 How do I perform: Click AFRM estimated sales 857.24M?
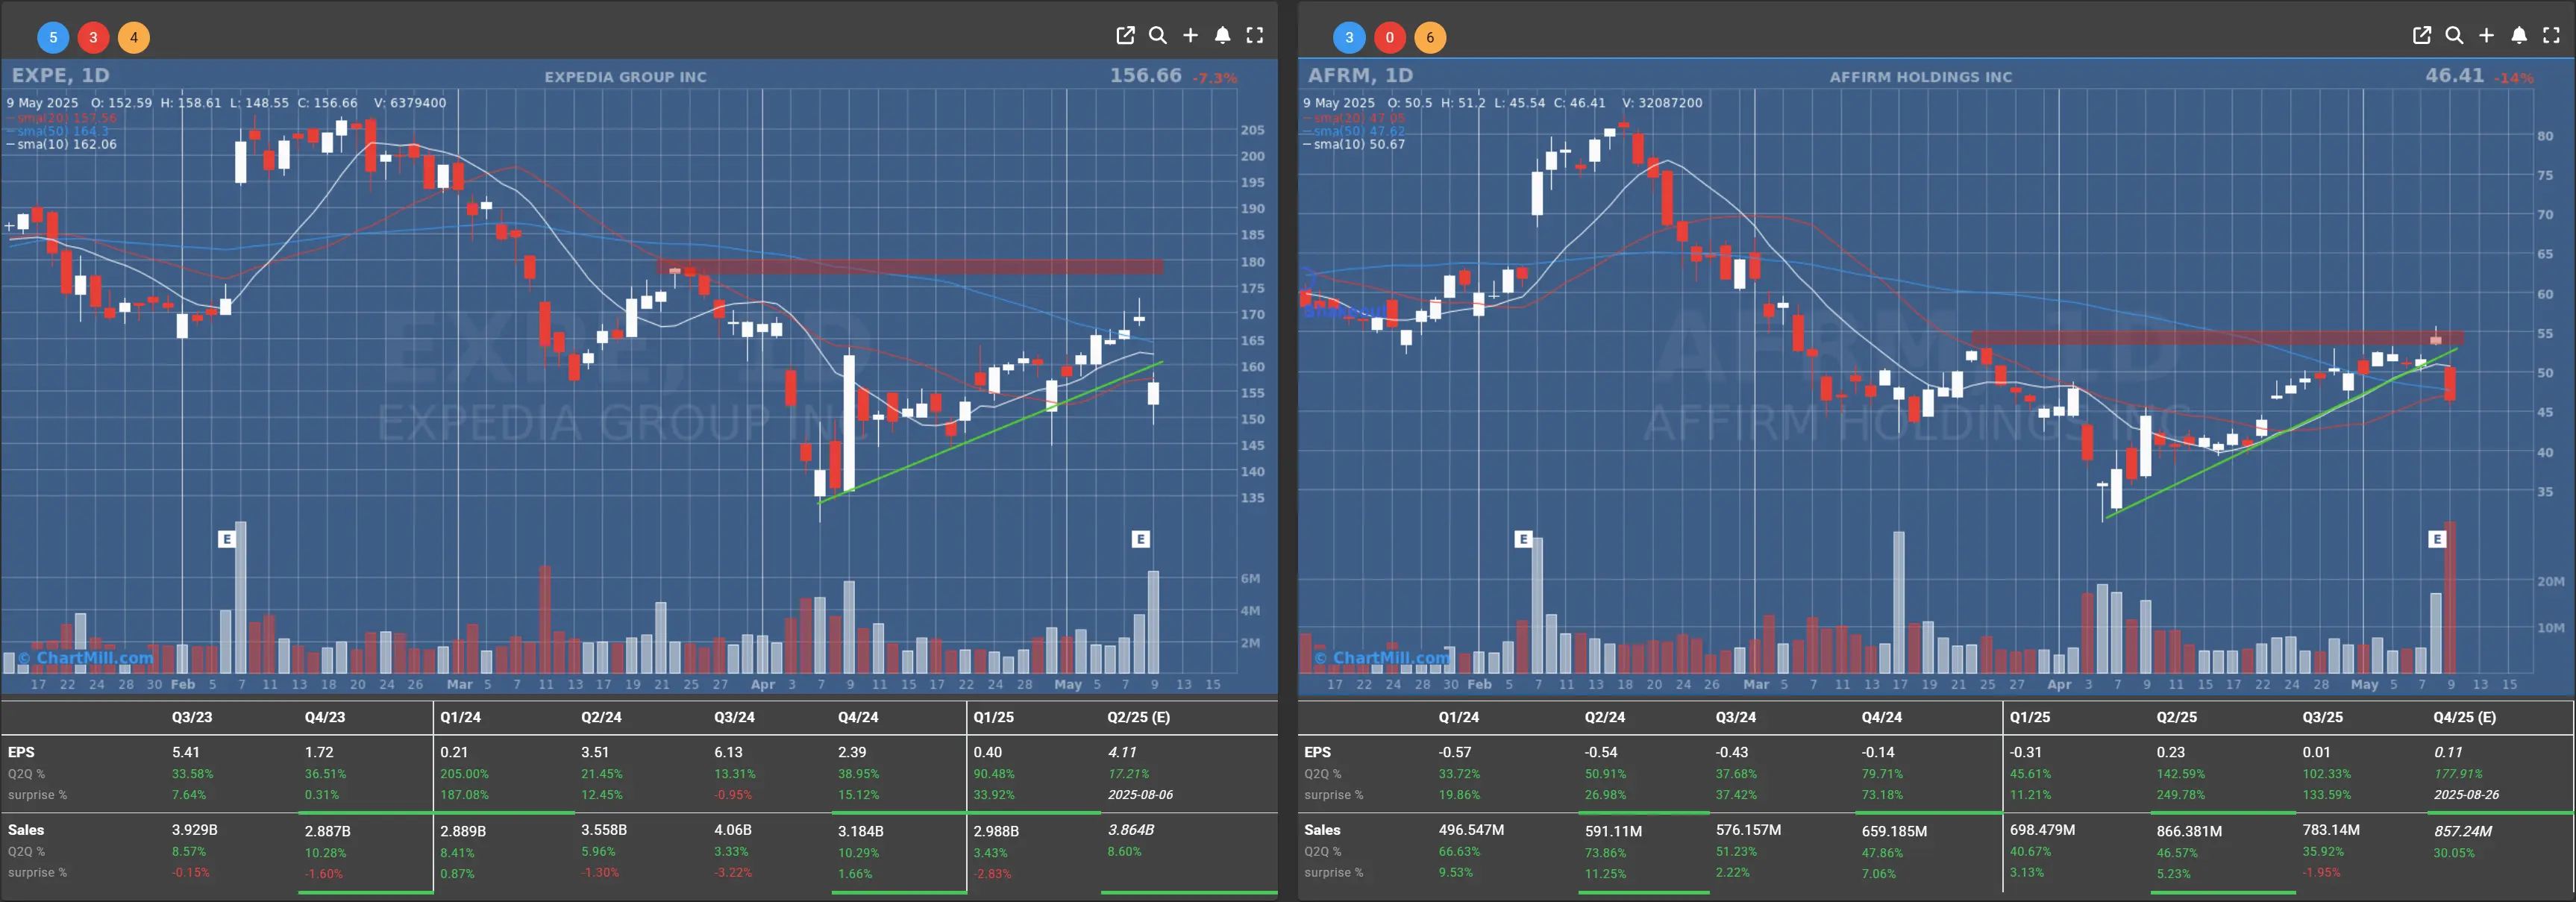[2463, 831]
